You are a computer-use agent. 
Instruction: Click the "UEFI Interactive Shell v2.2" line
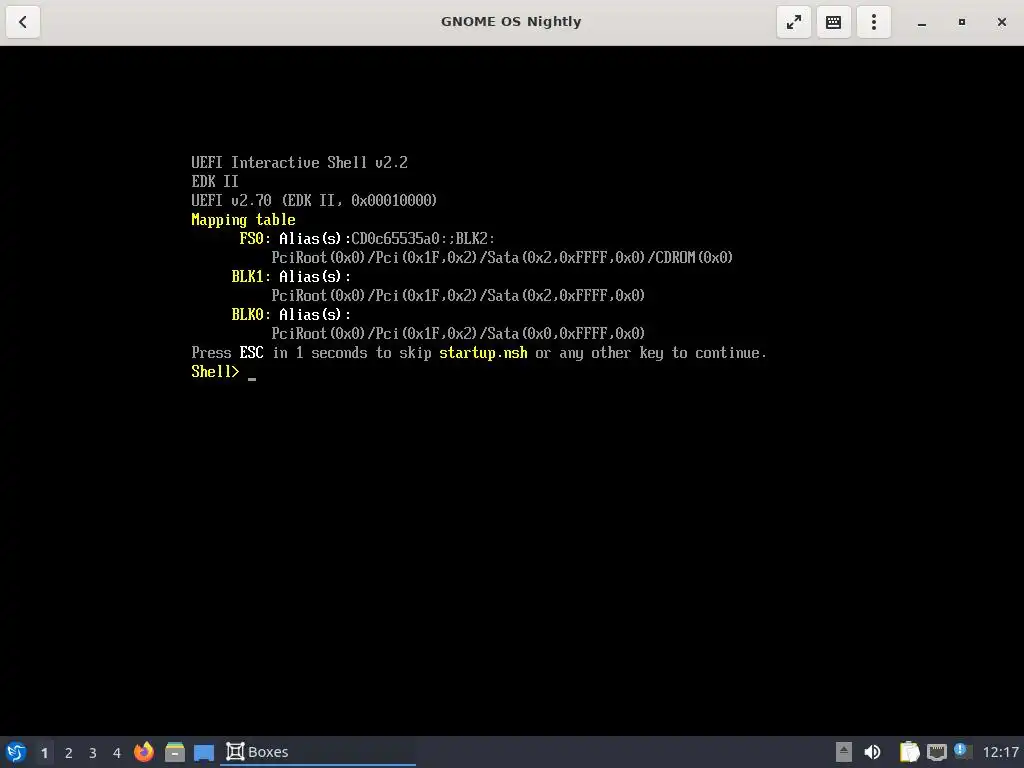point(299,163)
